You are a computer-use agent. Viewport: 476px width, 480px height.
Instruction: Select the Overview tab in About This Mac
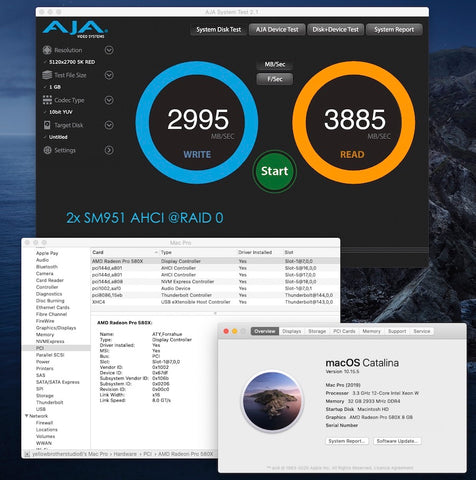coord(265,331)
